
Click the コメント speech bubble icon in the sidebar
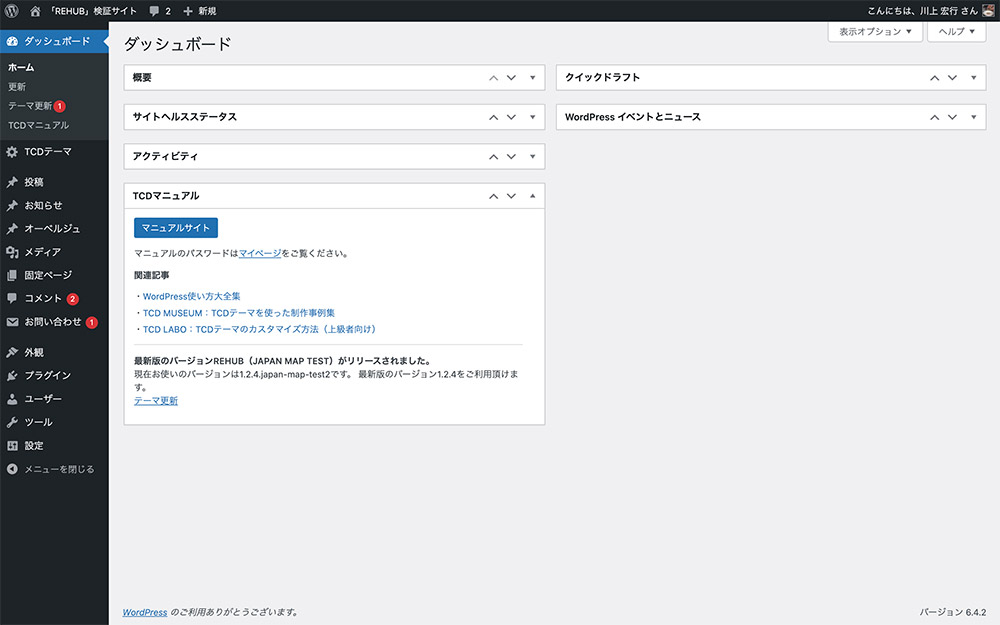click(x=12, y=298)
